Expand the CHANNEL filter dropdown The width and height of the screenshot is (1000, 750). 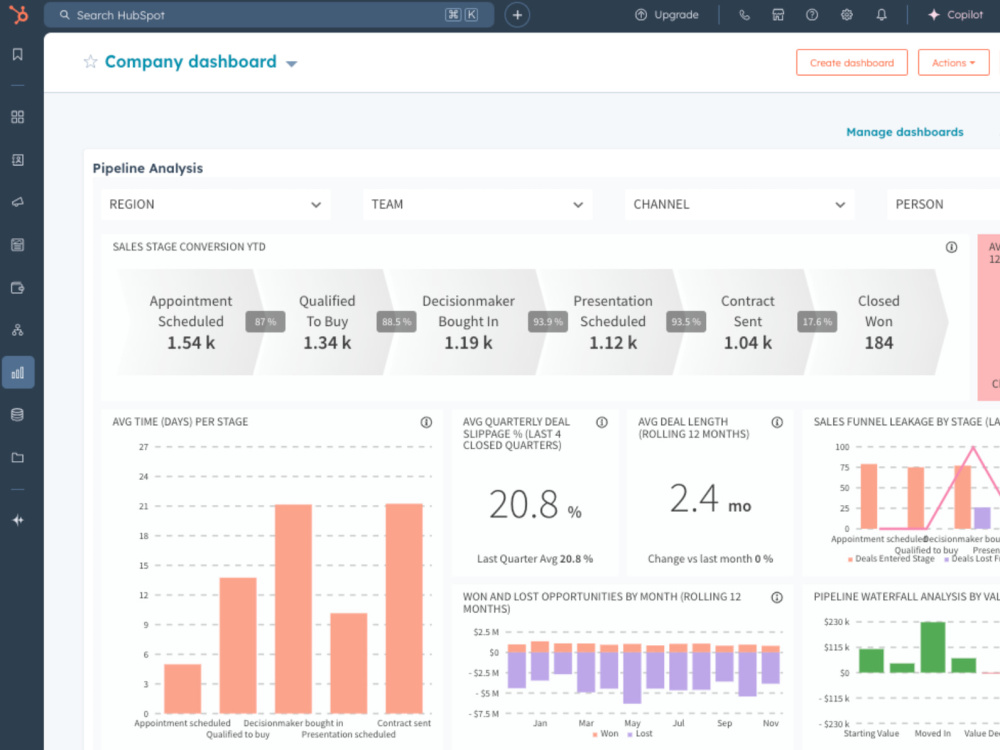point(740,205)
